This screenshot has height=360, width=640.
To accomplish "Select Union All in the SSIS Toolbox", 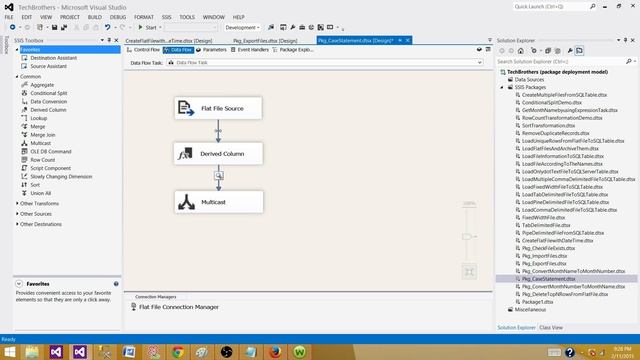I will [x=40, y=193].
